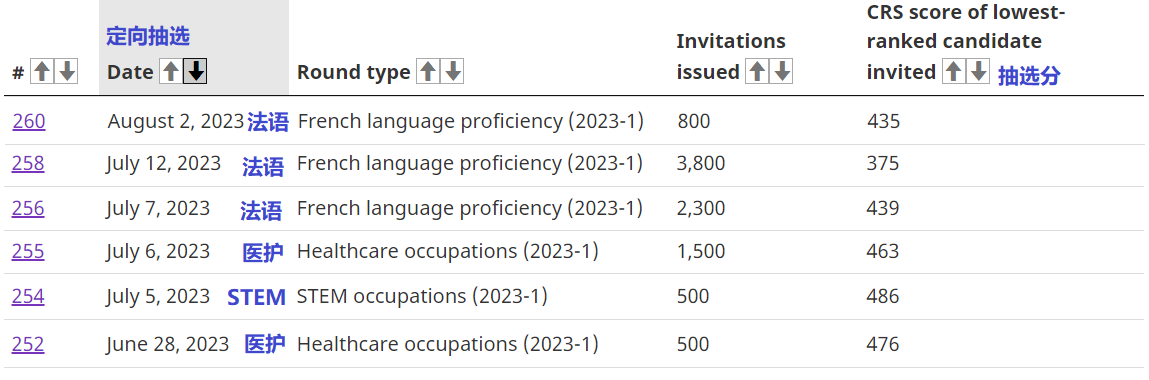Viewport: 1149px width, 380px height.
Task: Click the August 2, 2023 date cell
Action: pyautogui.click(x=176, y=121)
